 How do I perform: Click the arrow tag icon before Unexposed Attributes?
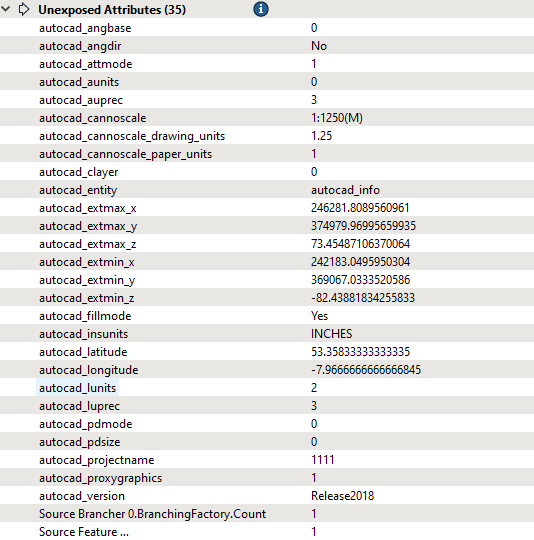pyautogui.click(x=23, y=9)
